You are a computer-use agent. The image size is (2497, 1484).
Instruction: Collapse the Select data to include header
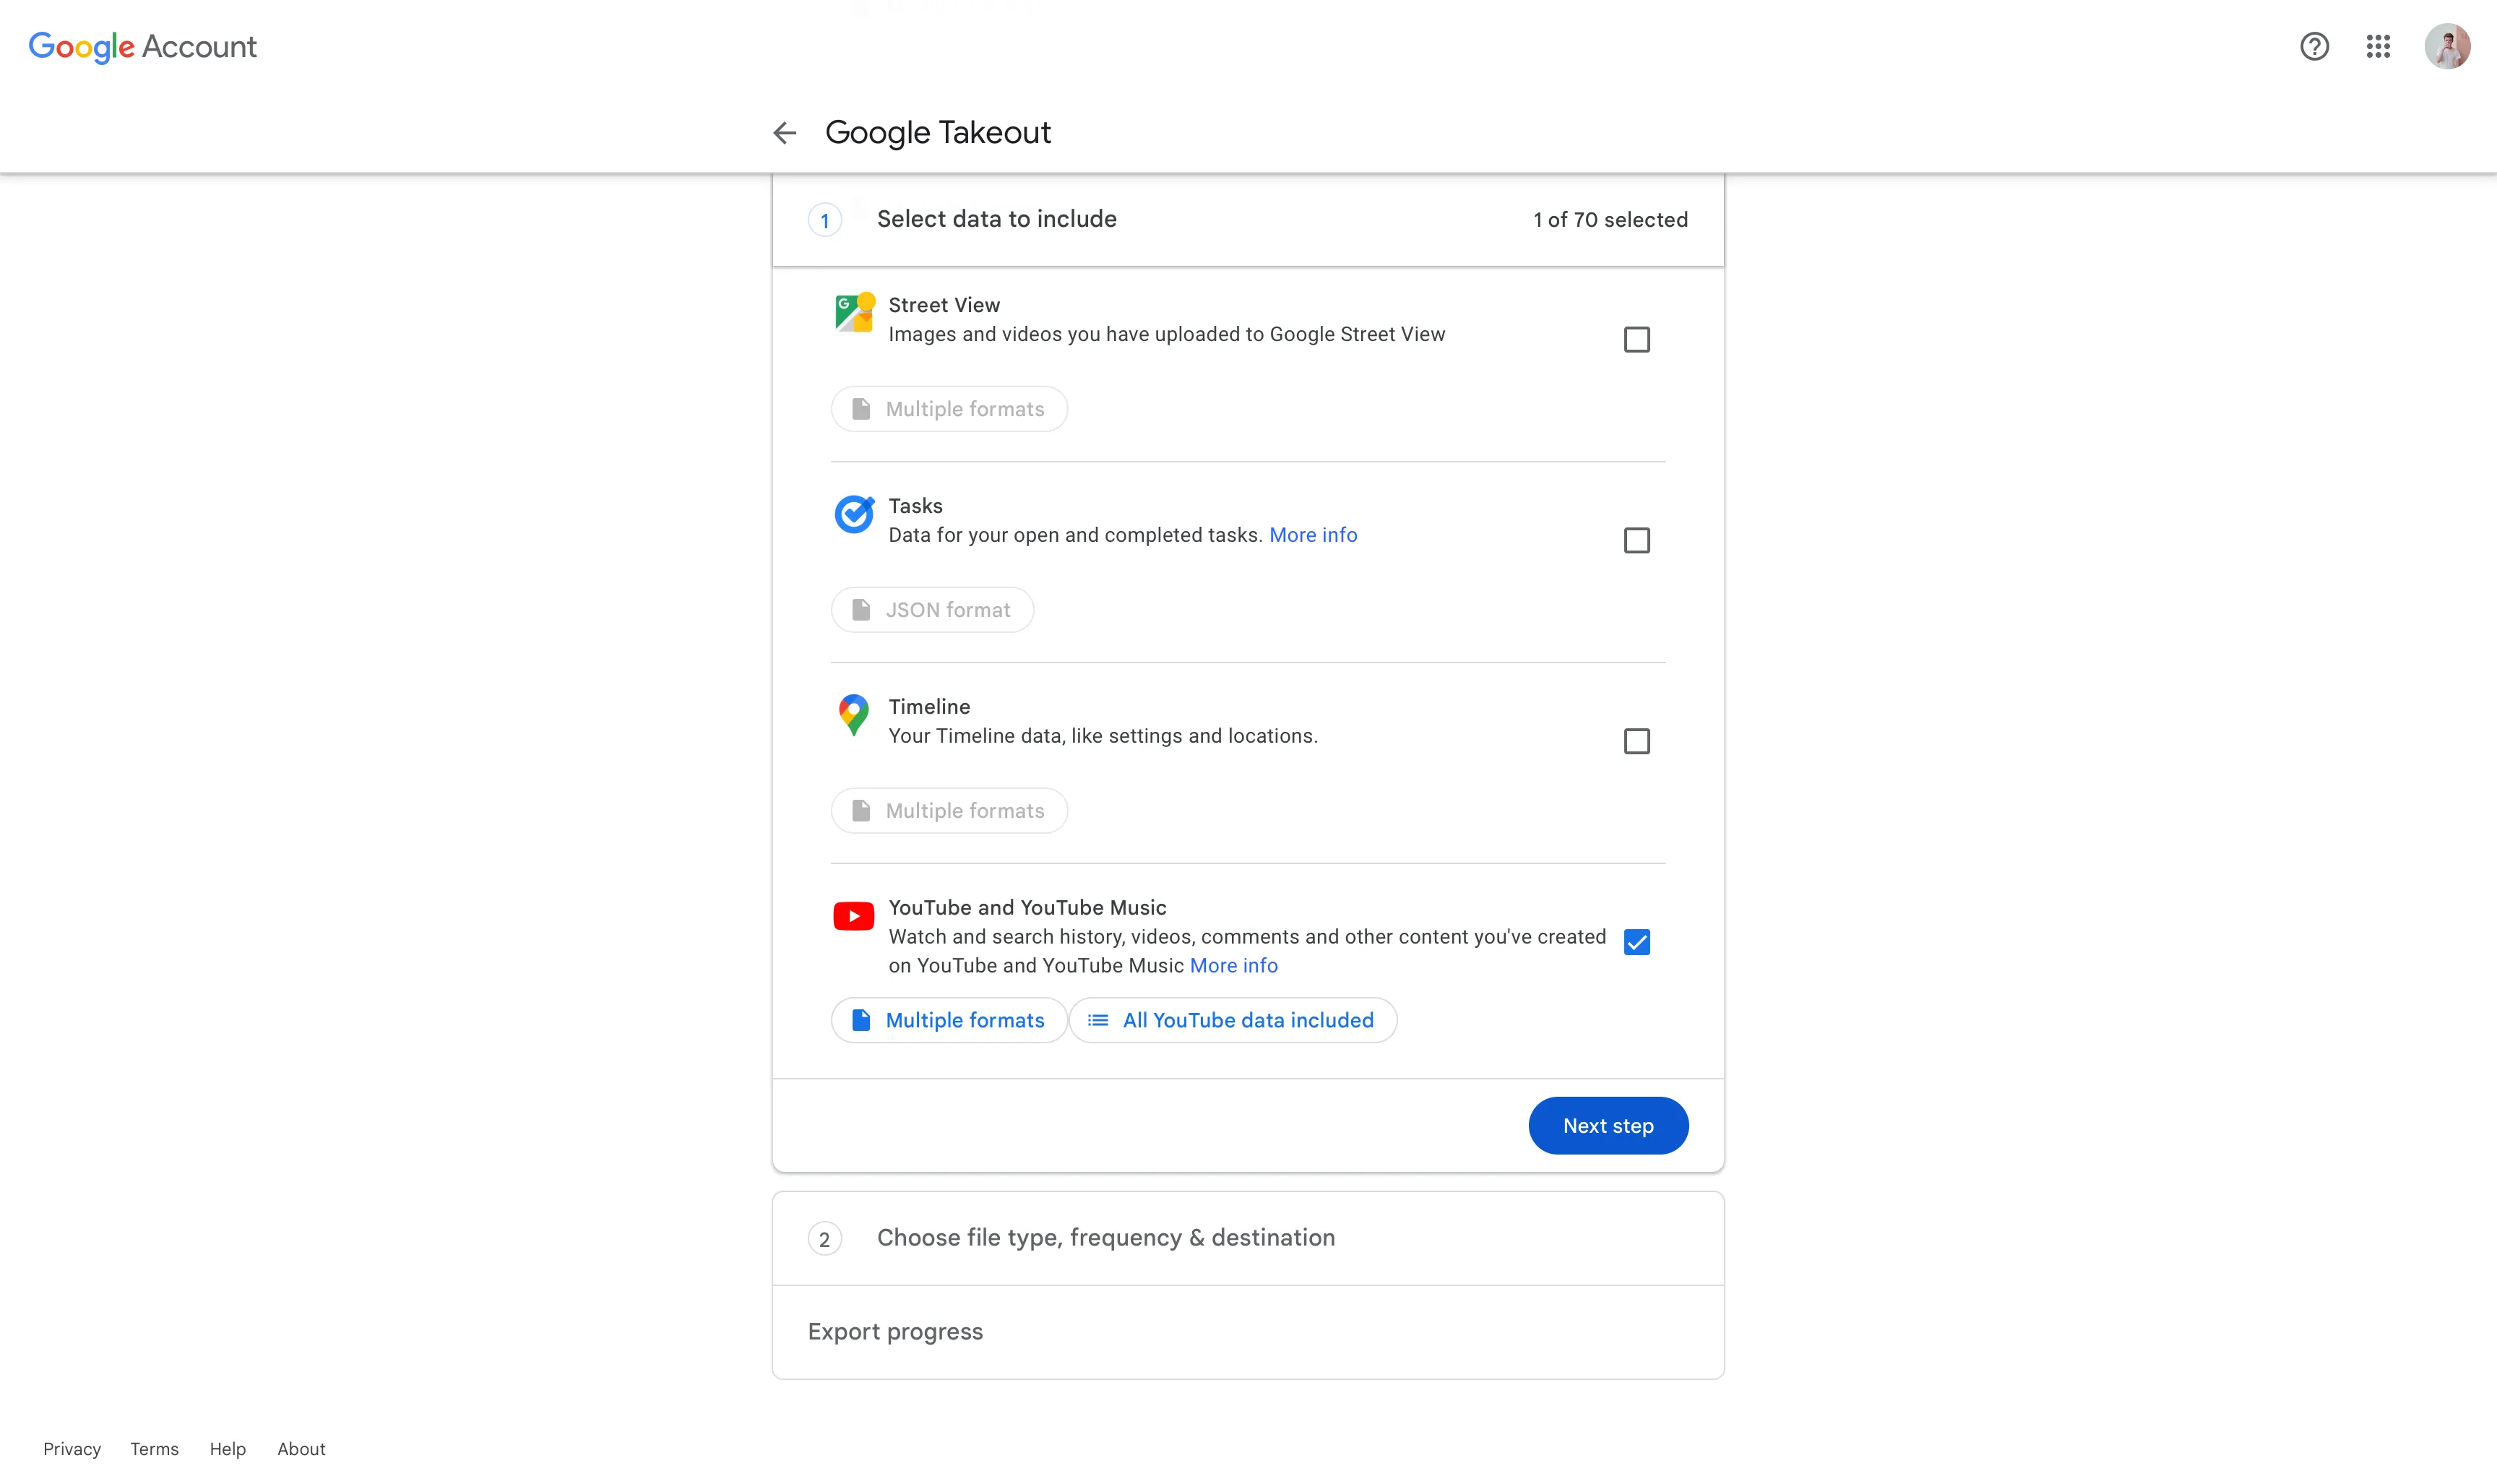click(1248, 220)
